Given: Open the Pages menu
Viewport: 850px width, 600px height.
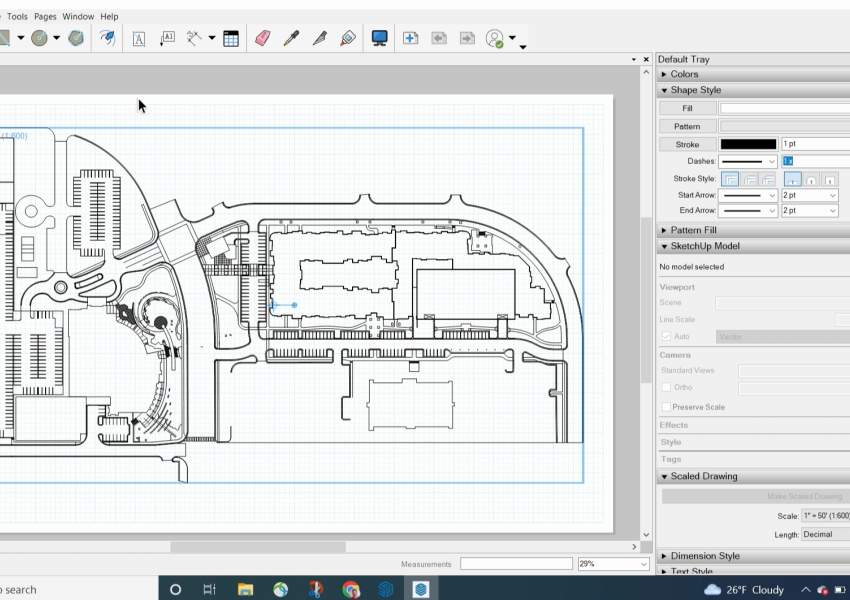Looking at the screenshot, I should coord(45,17).
